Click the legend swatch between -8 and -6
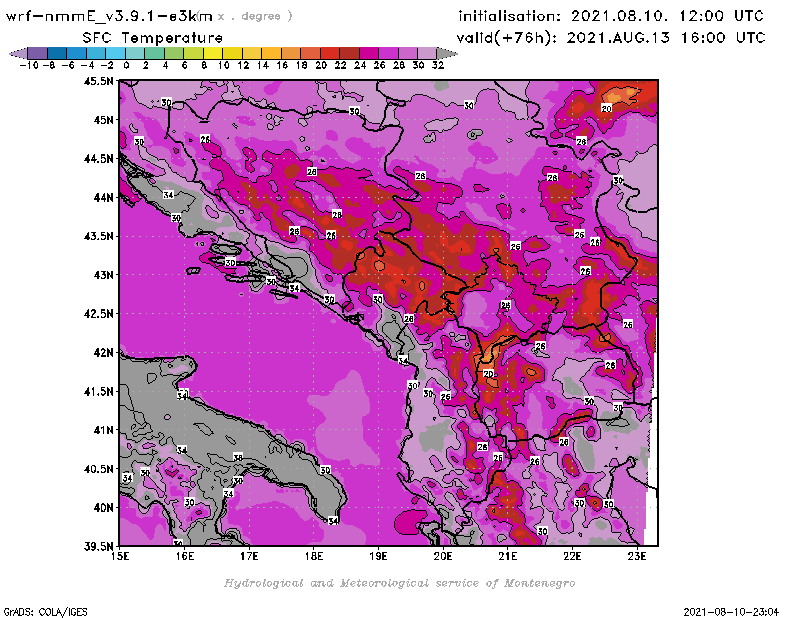This screenshot has width=800, height=618. [x=57, y=53]
